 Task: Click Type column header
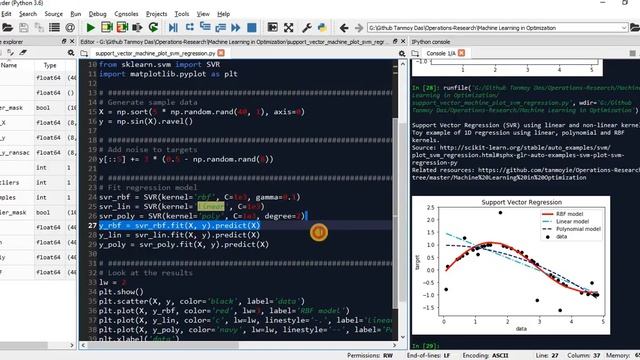[50, 65]
